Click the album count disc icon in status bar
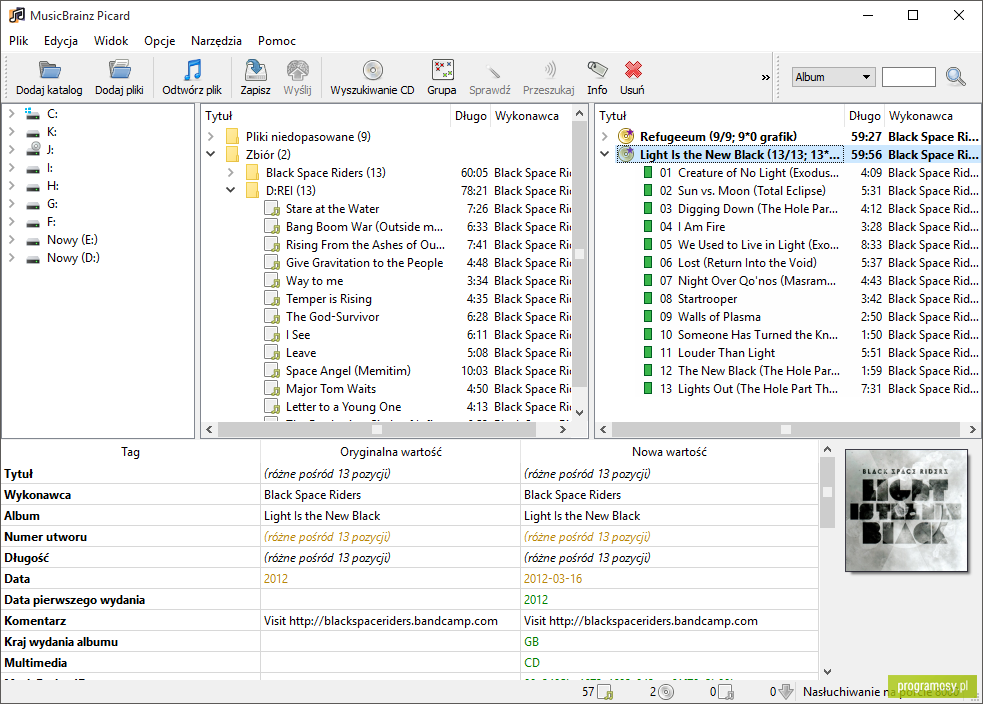The height and width of the screenshot is (704, 983). 666,691
